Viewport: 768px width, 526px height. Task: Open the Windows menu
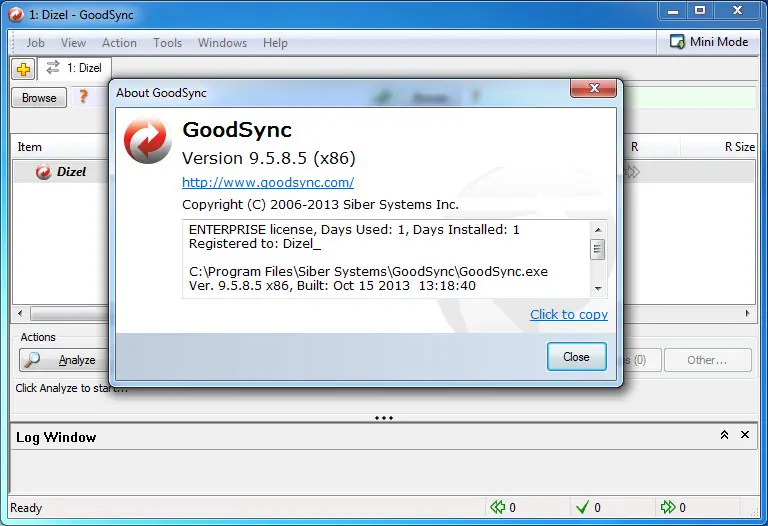[x=222, y=43]
